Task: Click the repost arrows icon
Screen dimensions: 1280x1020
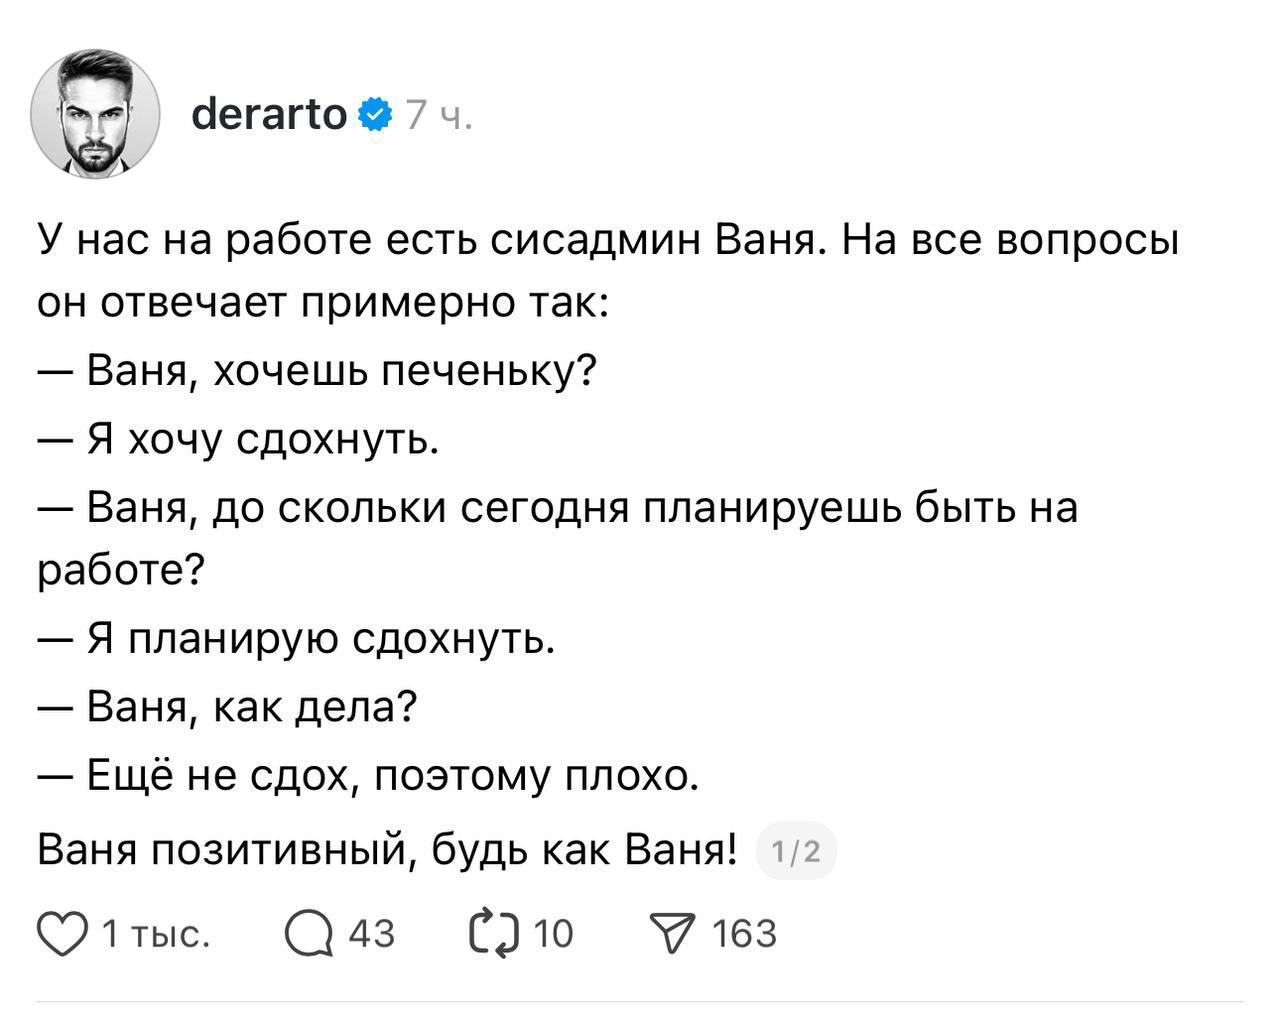Action: click(494, 934)
